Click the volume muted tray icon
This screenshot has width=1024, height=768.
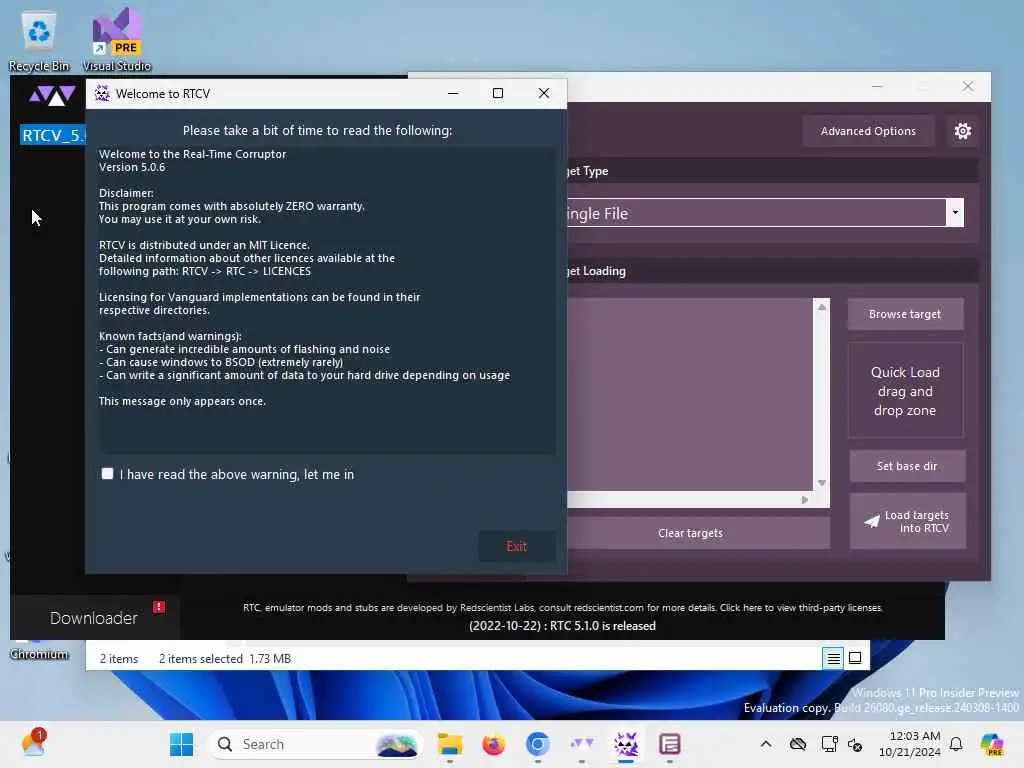(x=855, y=744)
